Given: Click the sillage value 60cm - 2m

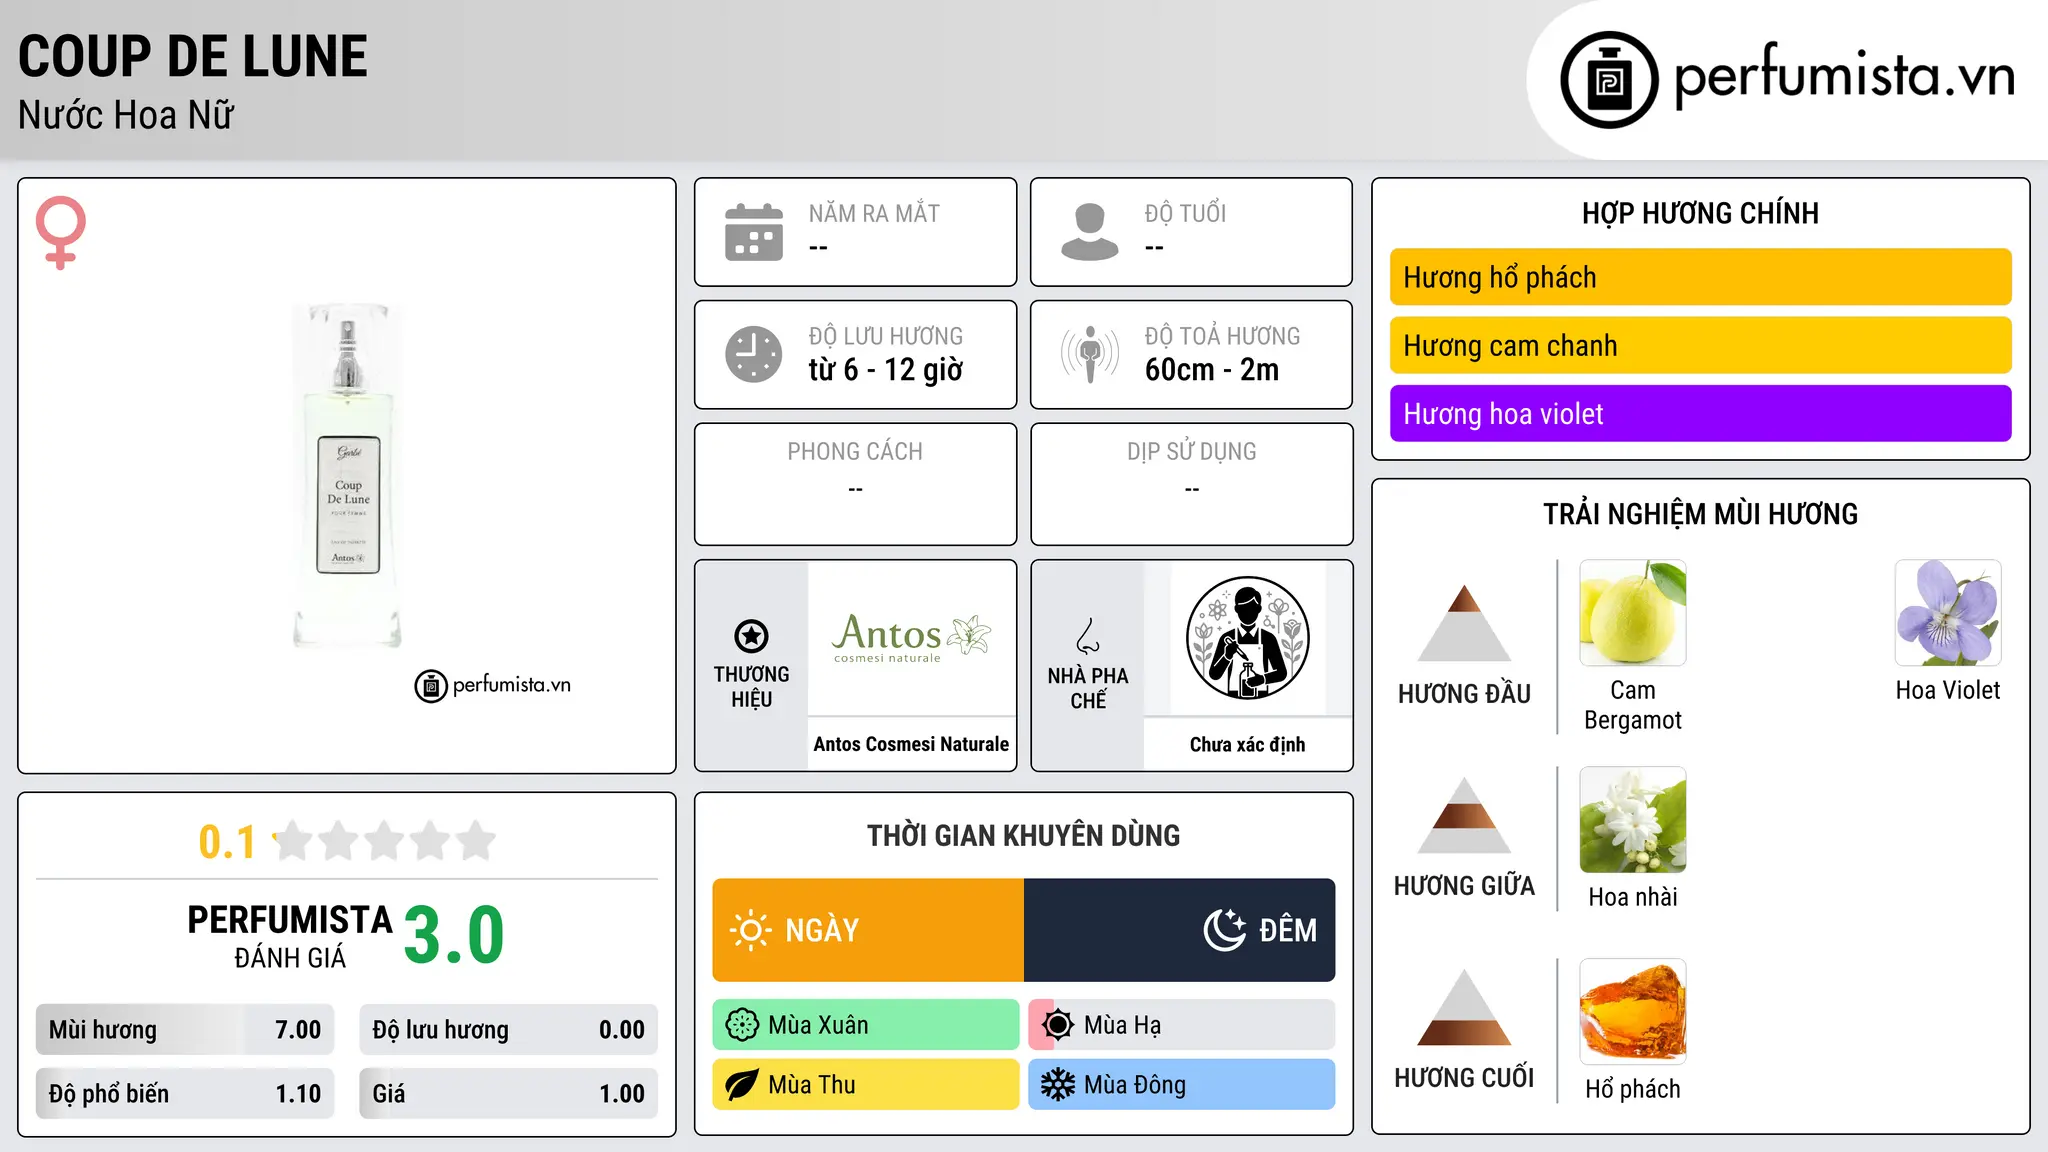Looking at the screenshot, I should pyautogui.click(x=1212, y=370).
